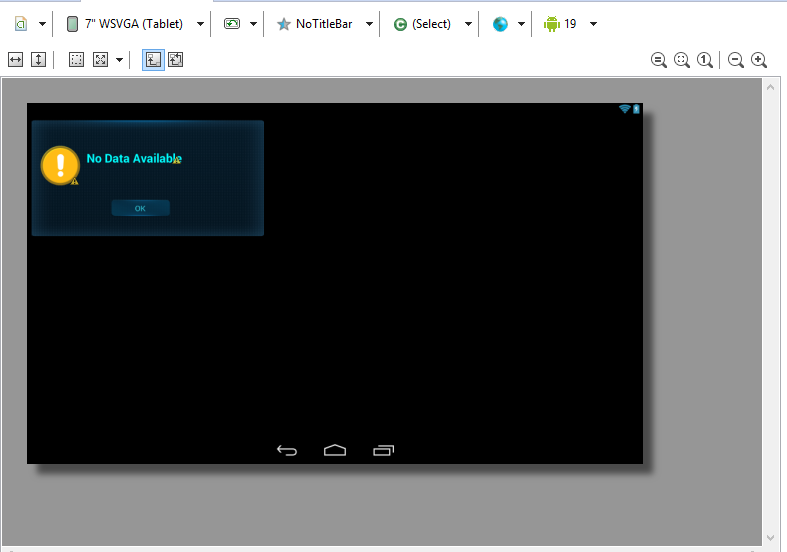Image resolution: width=787 pixels, height=552 pixels.
Task: Click the configuration file icon
Action: point(21,24)
